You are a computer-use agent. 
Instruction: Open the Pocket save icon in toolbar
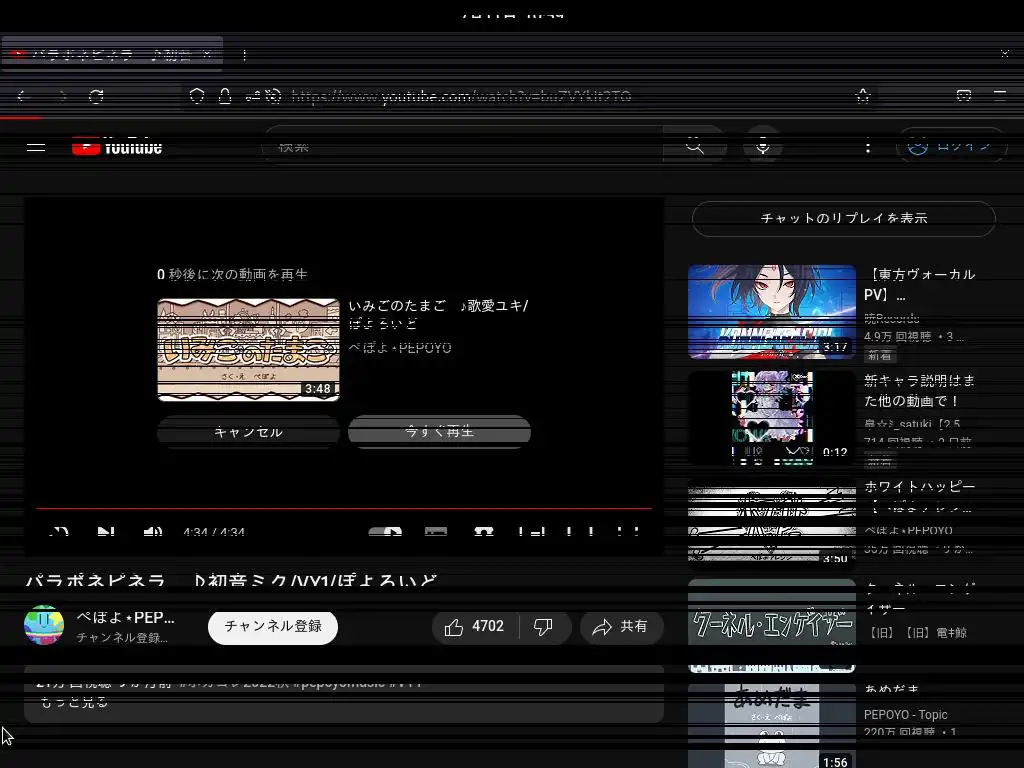[964, 96]
